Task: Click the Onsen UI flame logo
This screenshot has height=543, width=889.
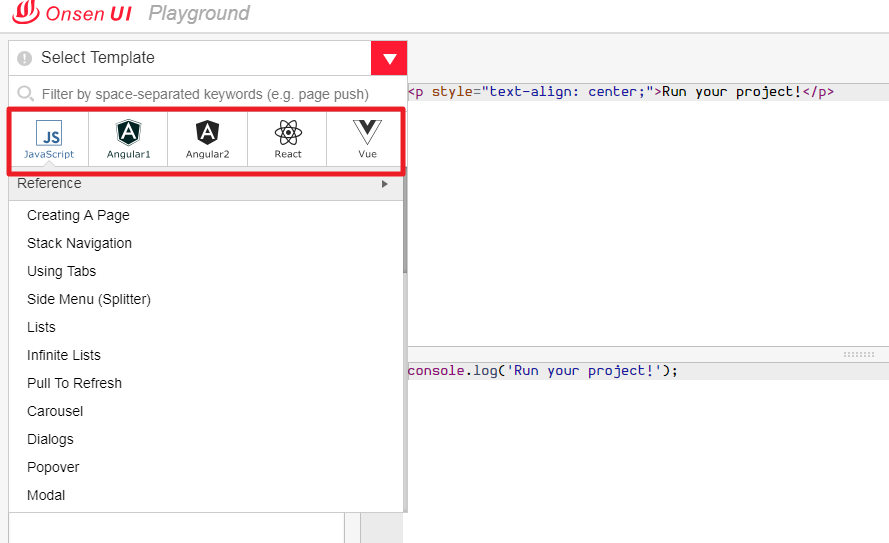Action: coord(26,12)
